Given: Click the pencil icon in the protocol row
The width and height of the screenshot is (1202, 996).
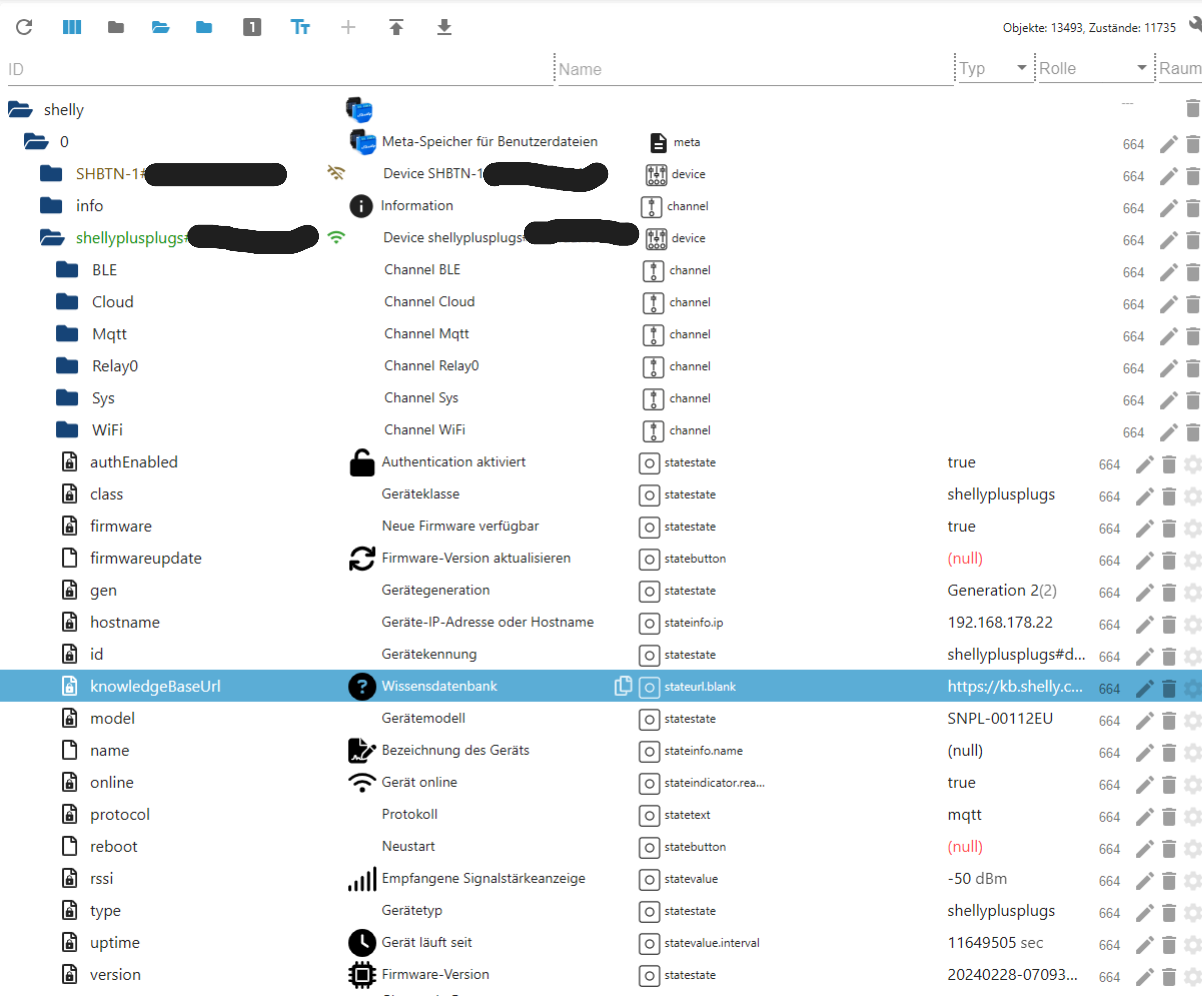Looking at the screenshot, I should 1145,816.
